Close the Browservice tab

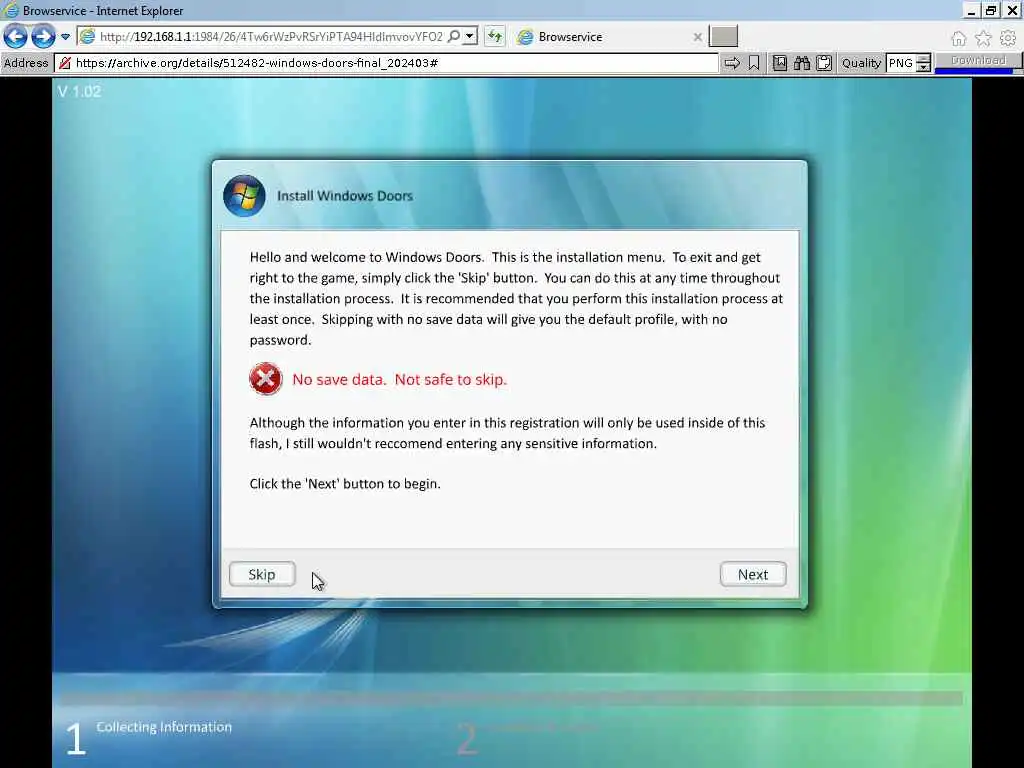coord(697,37)
